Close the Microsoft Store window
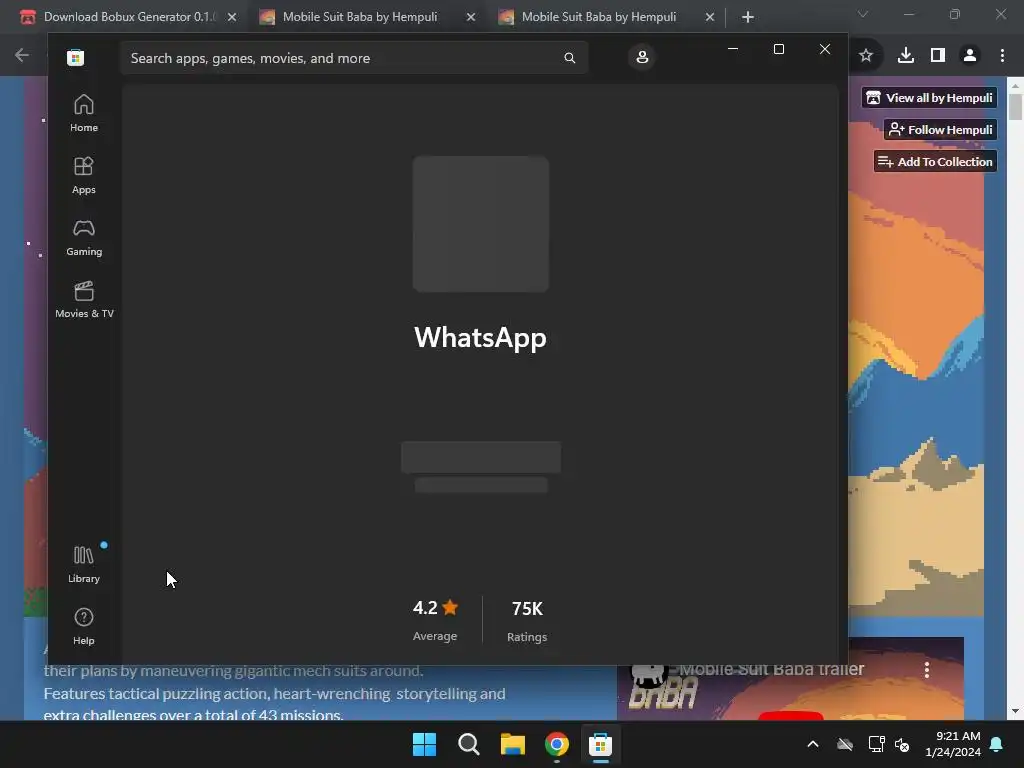Image resolution: width=1024 pixels, height=768 pixels. 825,49
